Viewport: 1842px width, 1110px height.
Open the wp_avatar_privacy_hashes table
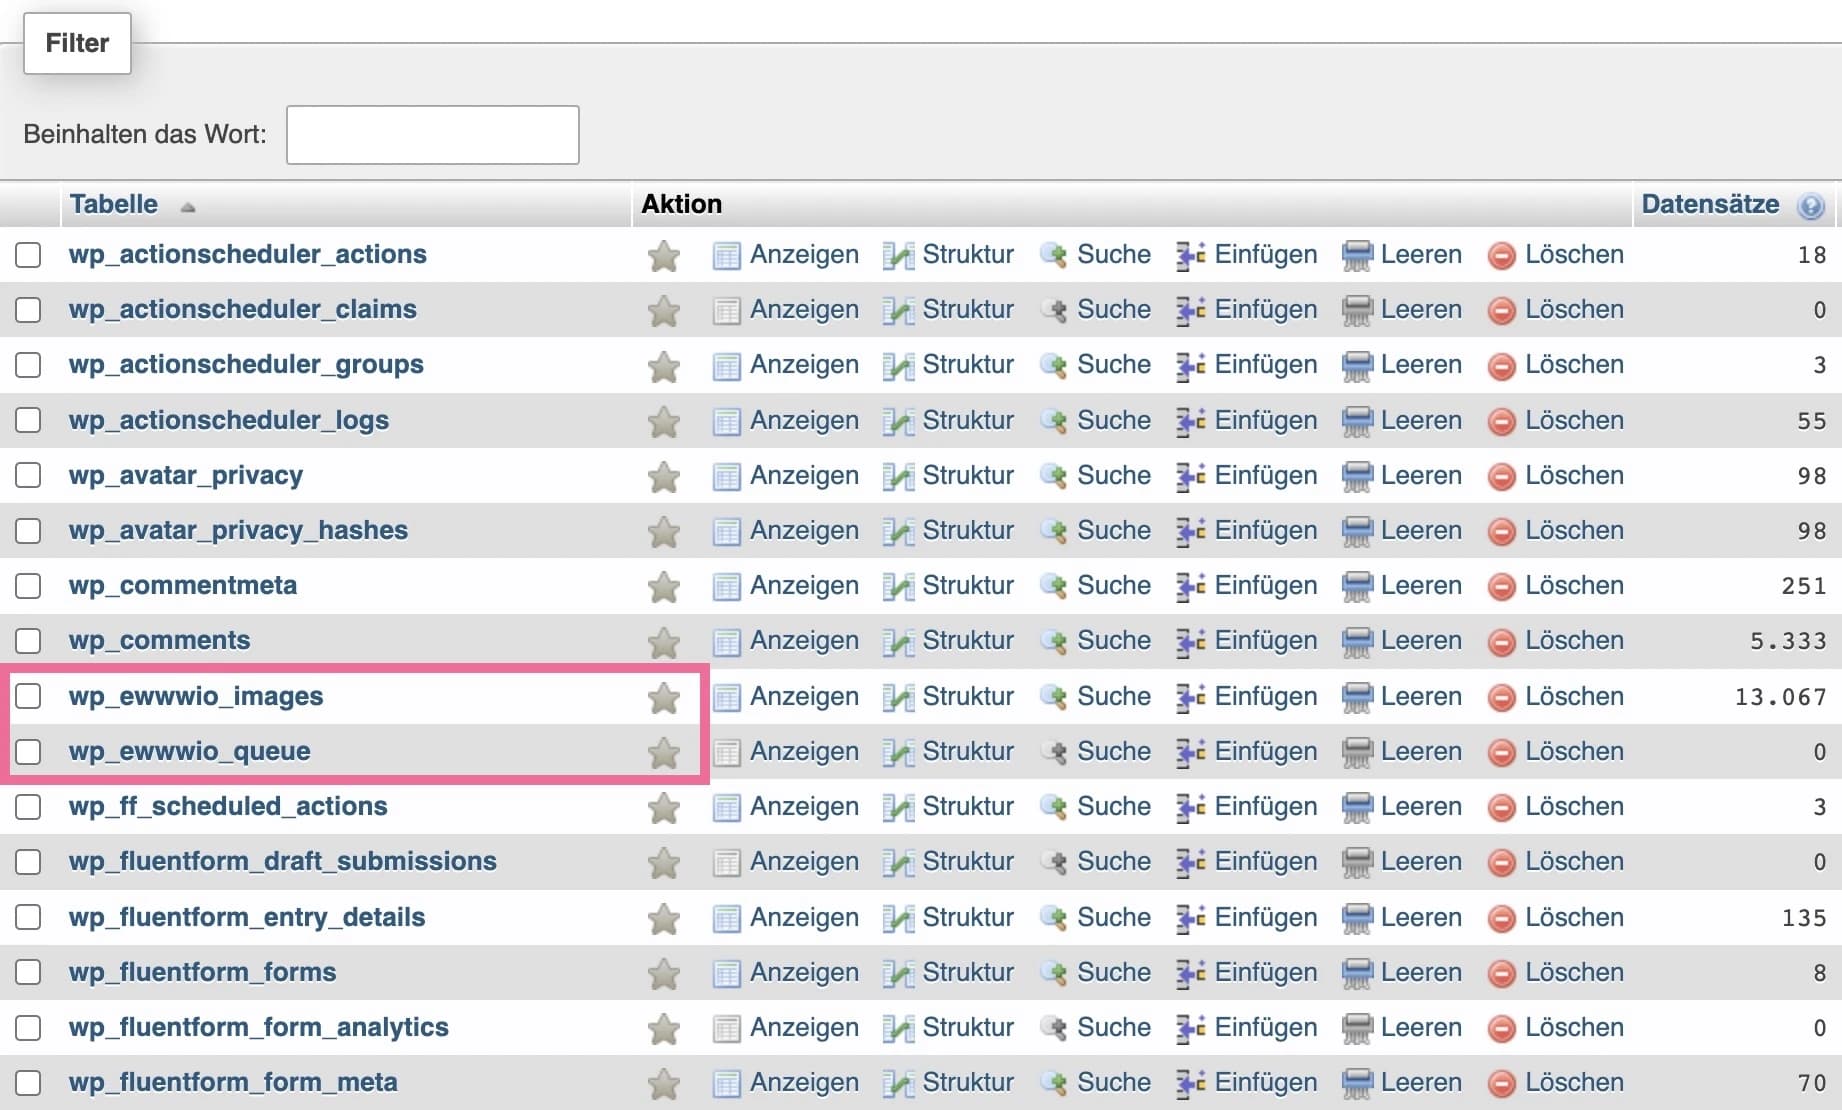tap(238, 530)
